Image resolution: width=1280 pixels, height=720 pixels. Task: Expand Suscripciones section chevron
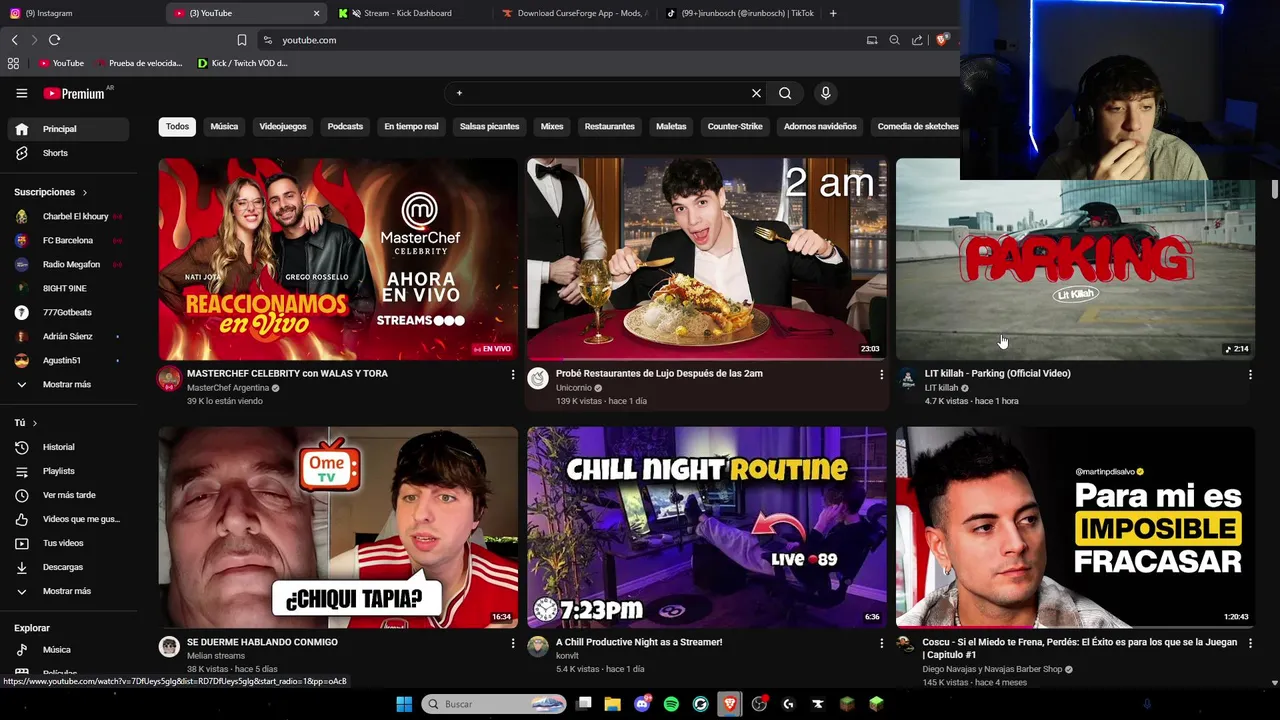pos(84,192)
